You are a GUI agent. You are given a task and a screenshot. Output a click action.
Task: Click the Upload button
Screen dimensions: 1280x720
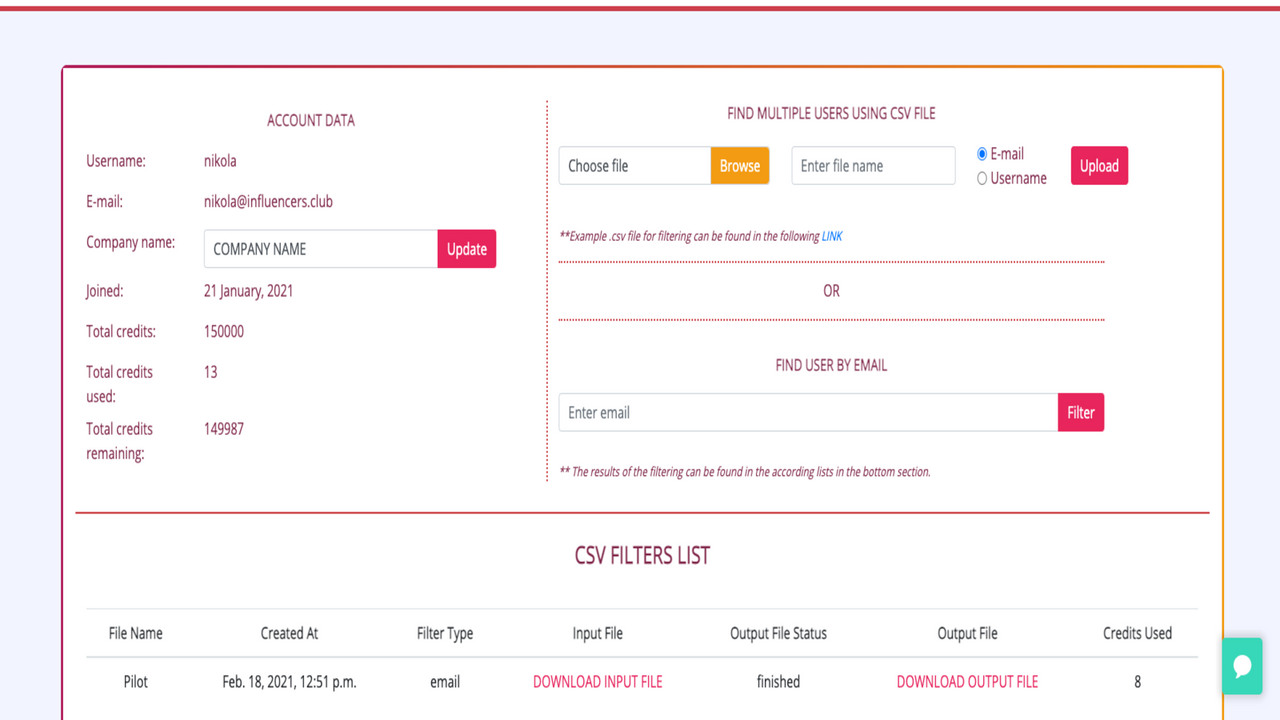tap(1099, 165)
